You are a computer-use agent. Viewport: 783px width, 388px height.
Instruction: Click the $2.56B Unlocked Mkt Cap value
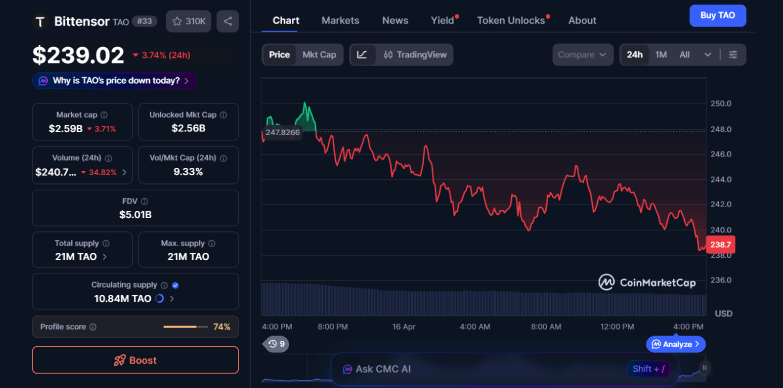pos(188,129)
